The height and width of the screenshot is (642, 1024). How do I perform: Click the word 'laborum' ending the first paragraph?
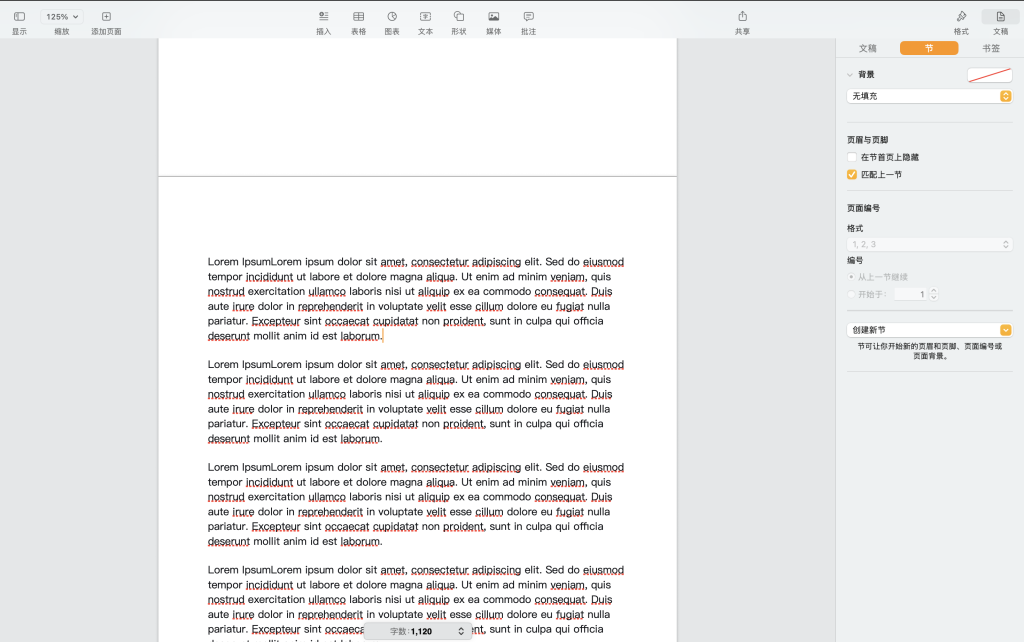360,336
